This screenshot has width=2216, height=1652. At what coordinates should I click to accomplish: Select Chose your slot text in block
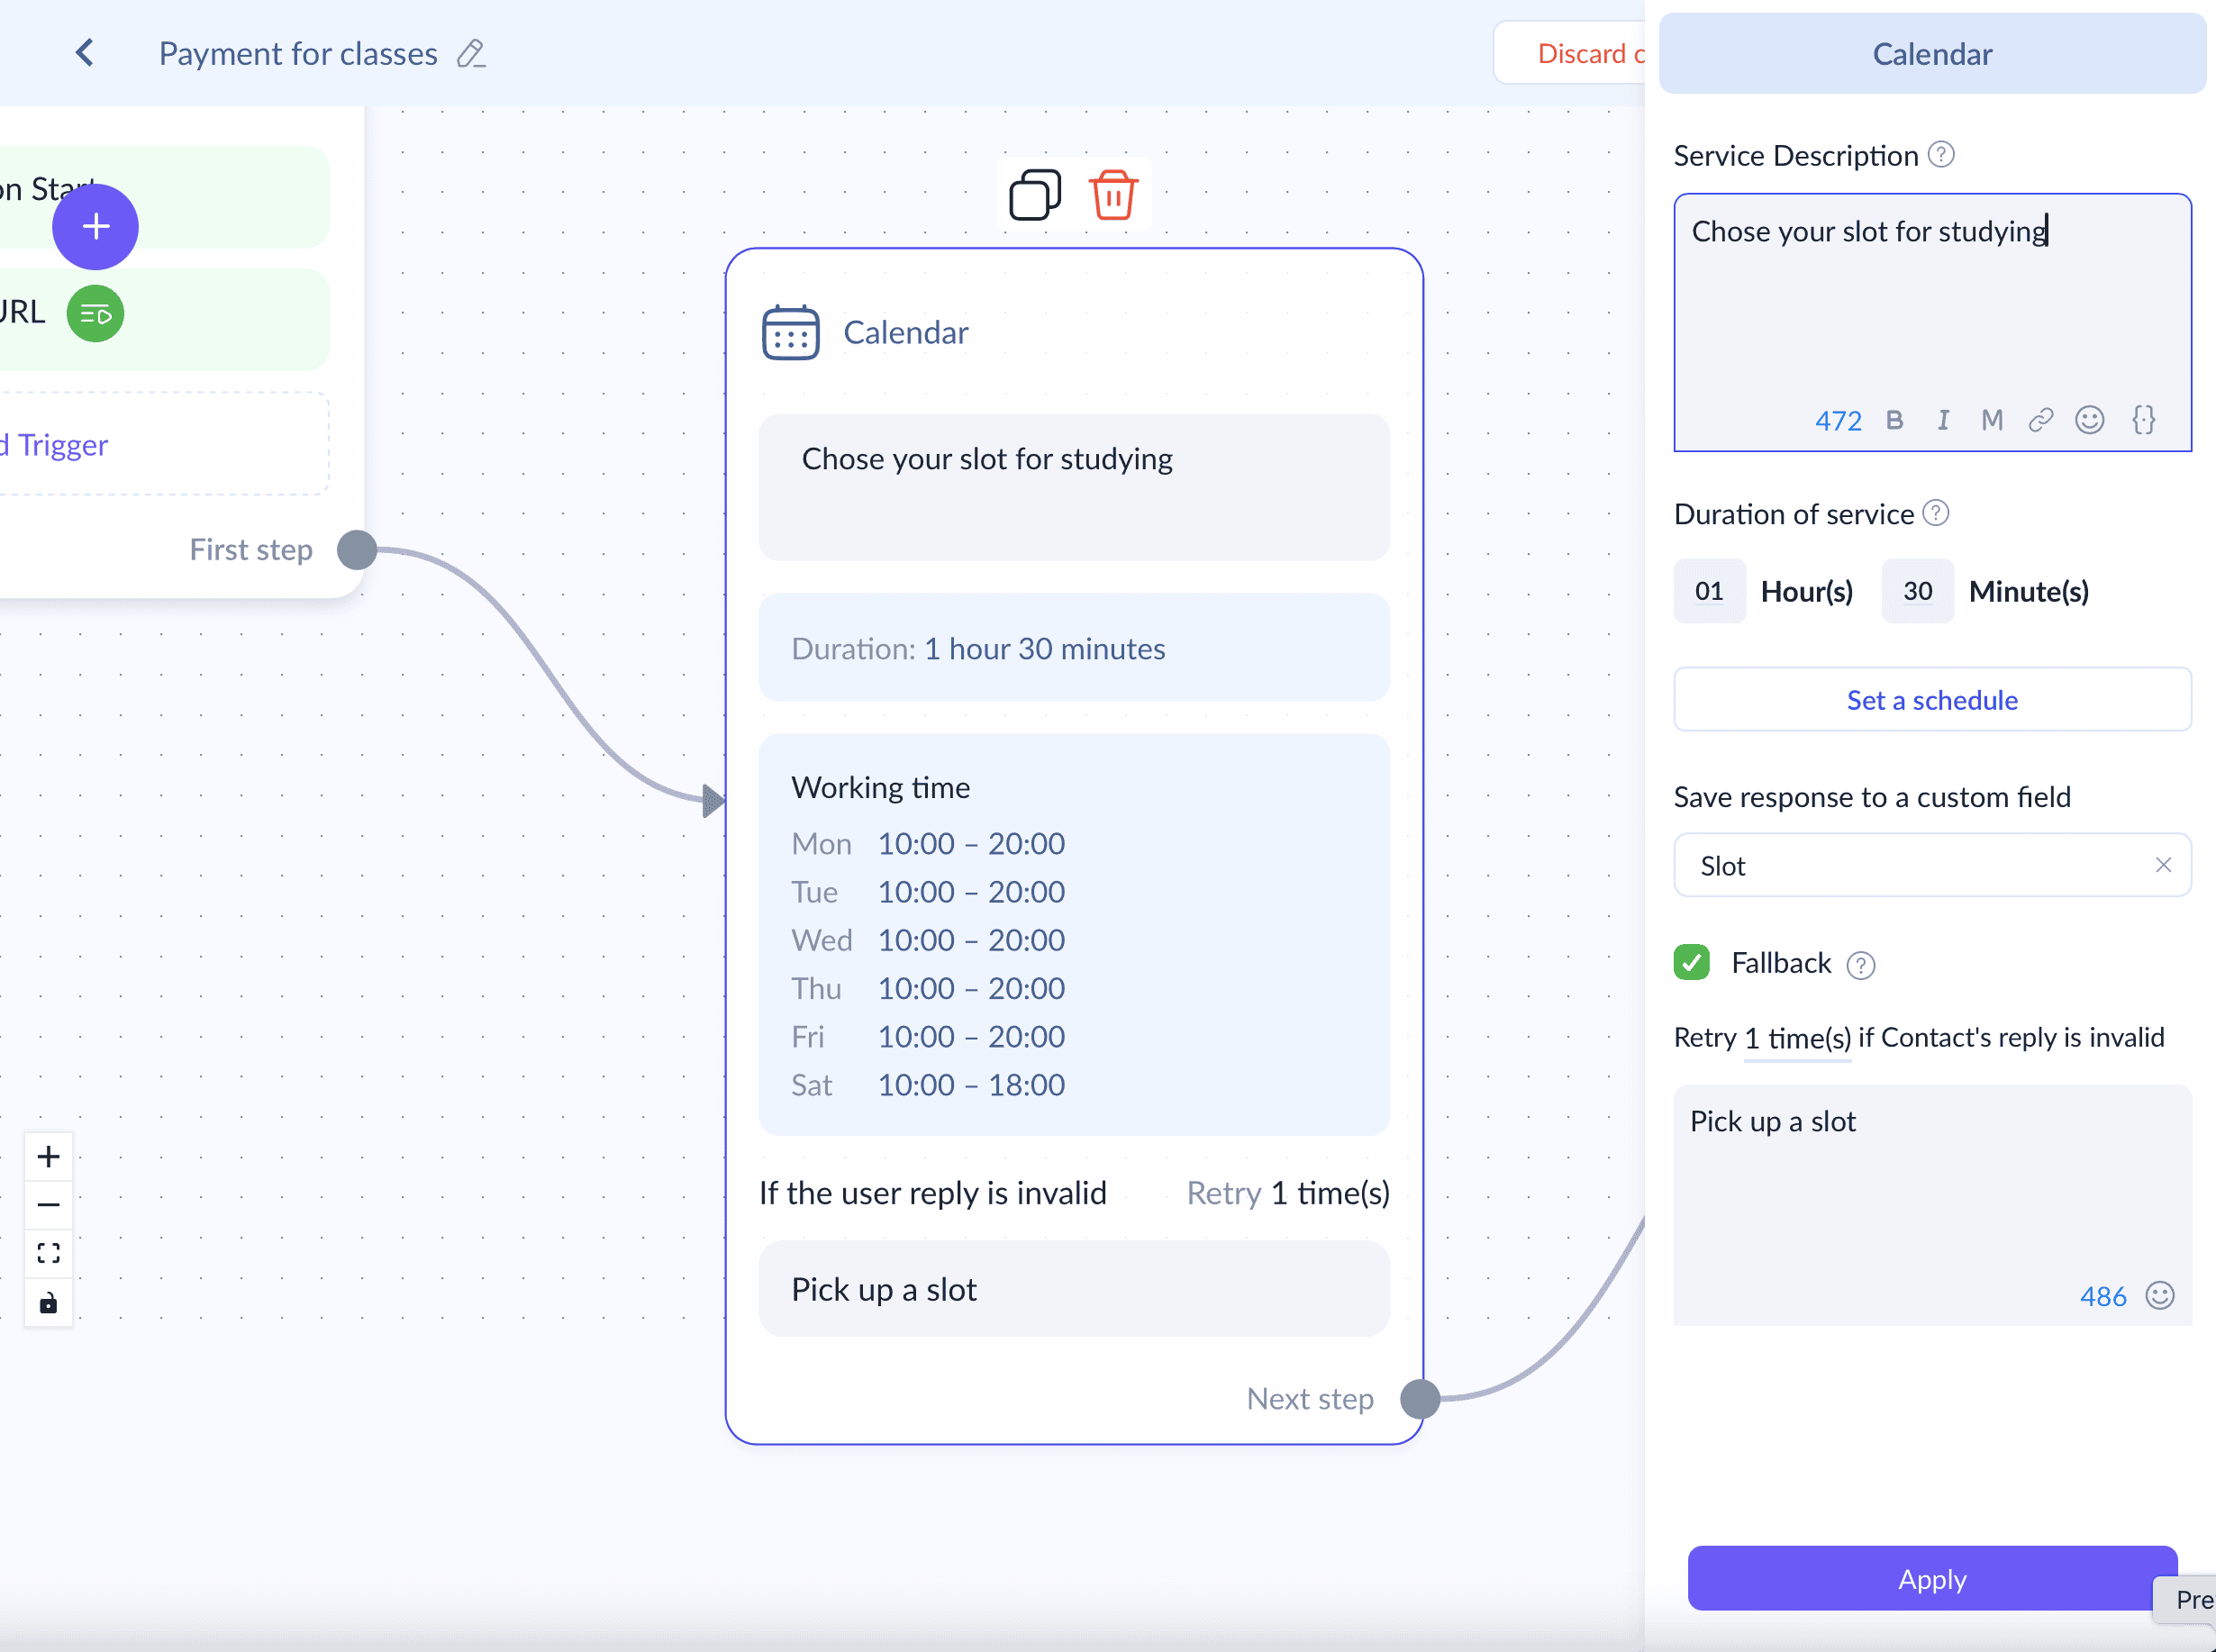[x=987, y=459]
